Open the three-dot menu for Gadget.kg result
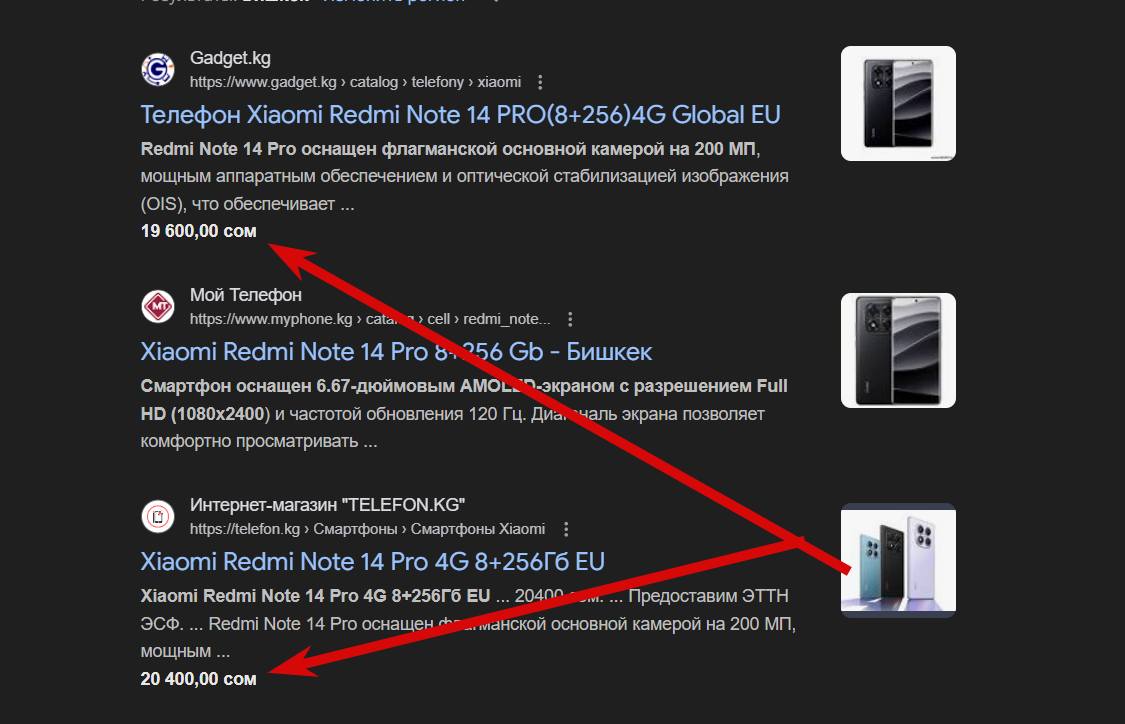1125x724 pixels. coord(540,83)
